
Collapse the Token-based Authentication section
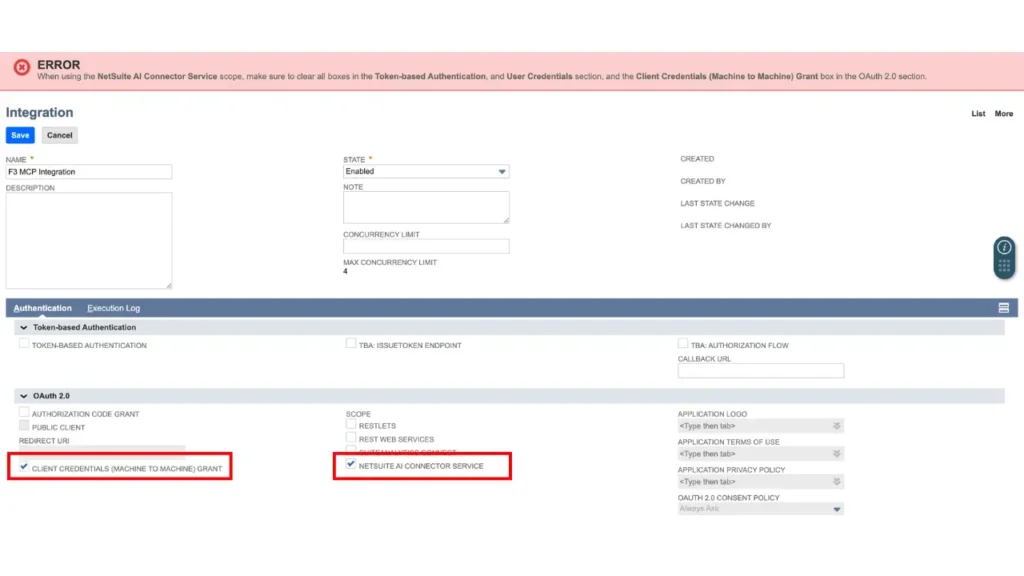point(24,327)
